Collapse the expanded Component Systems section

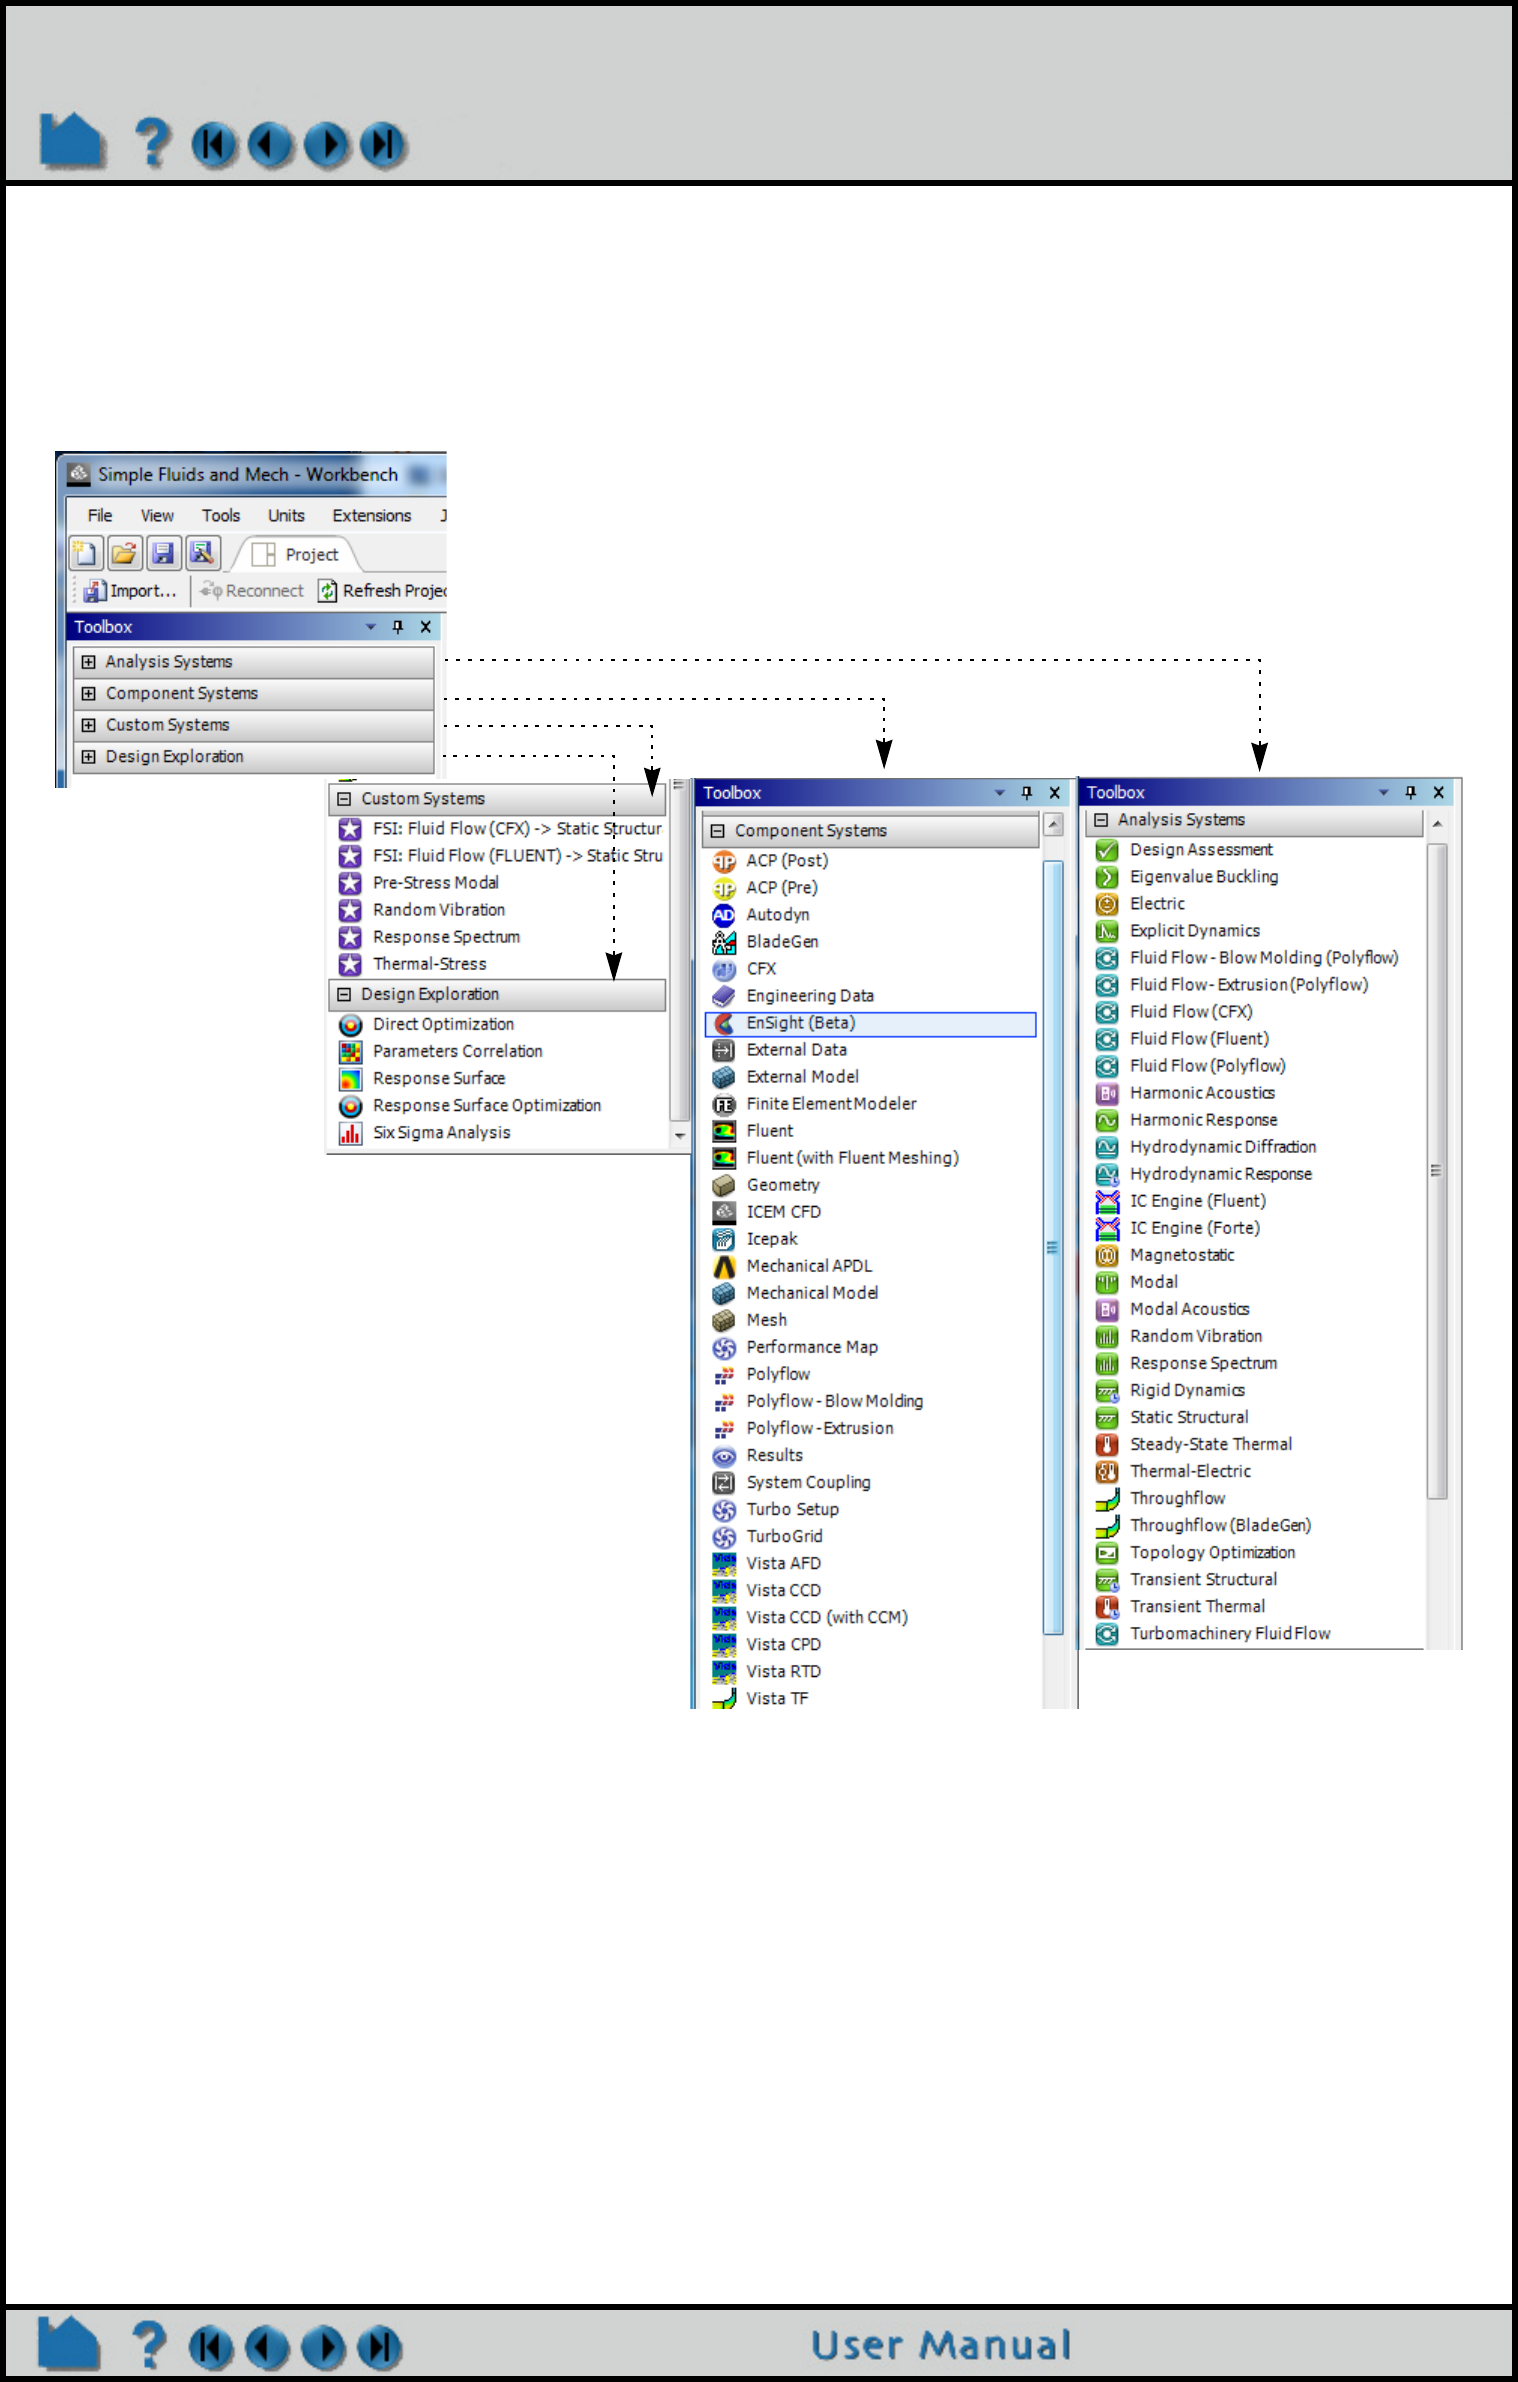coord(718,831)
